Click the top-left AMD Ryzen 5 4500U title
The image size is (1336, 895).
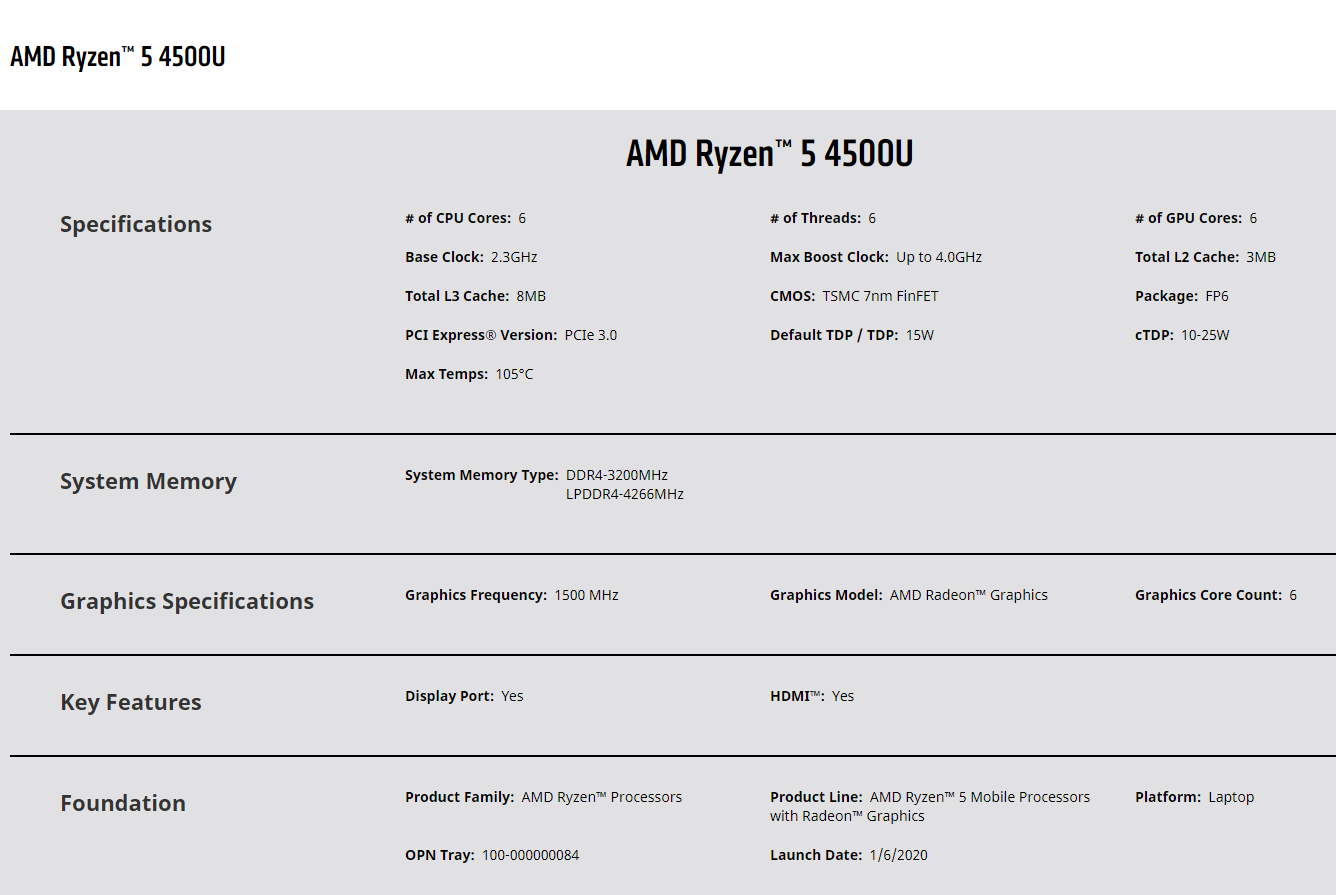coord(118,57)
